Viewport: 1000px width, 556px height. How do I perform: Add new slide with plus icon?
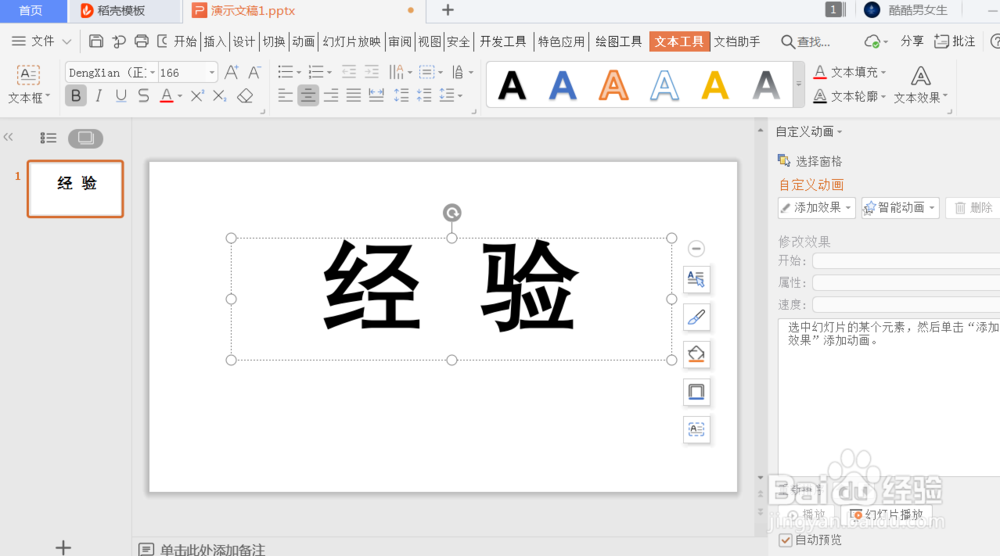coord(63,547)
